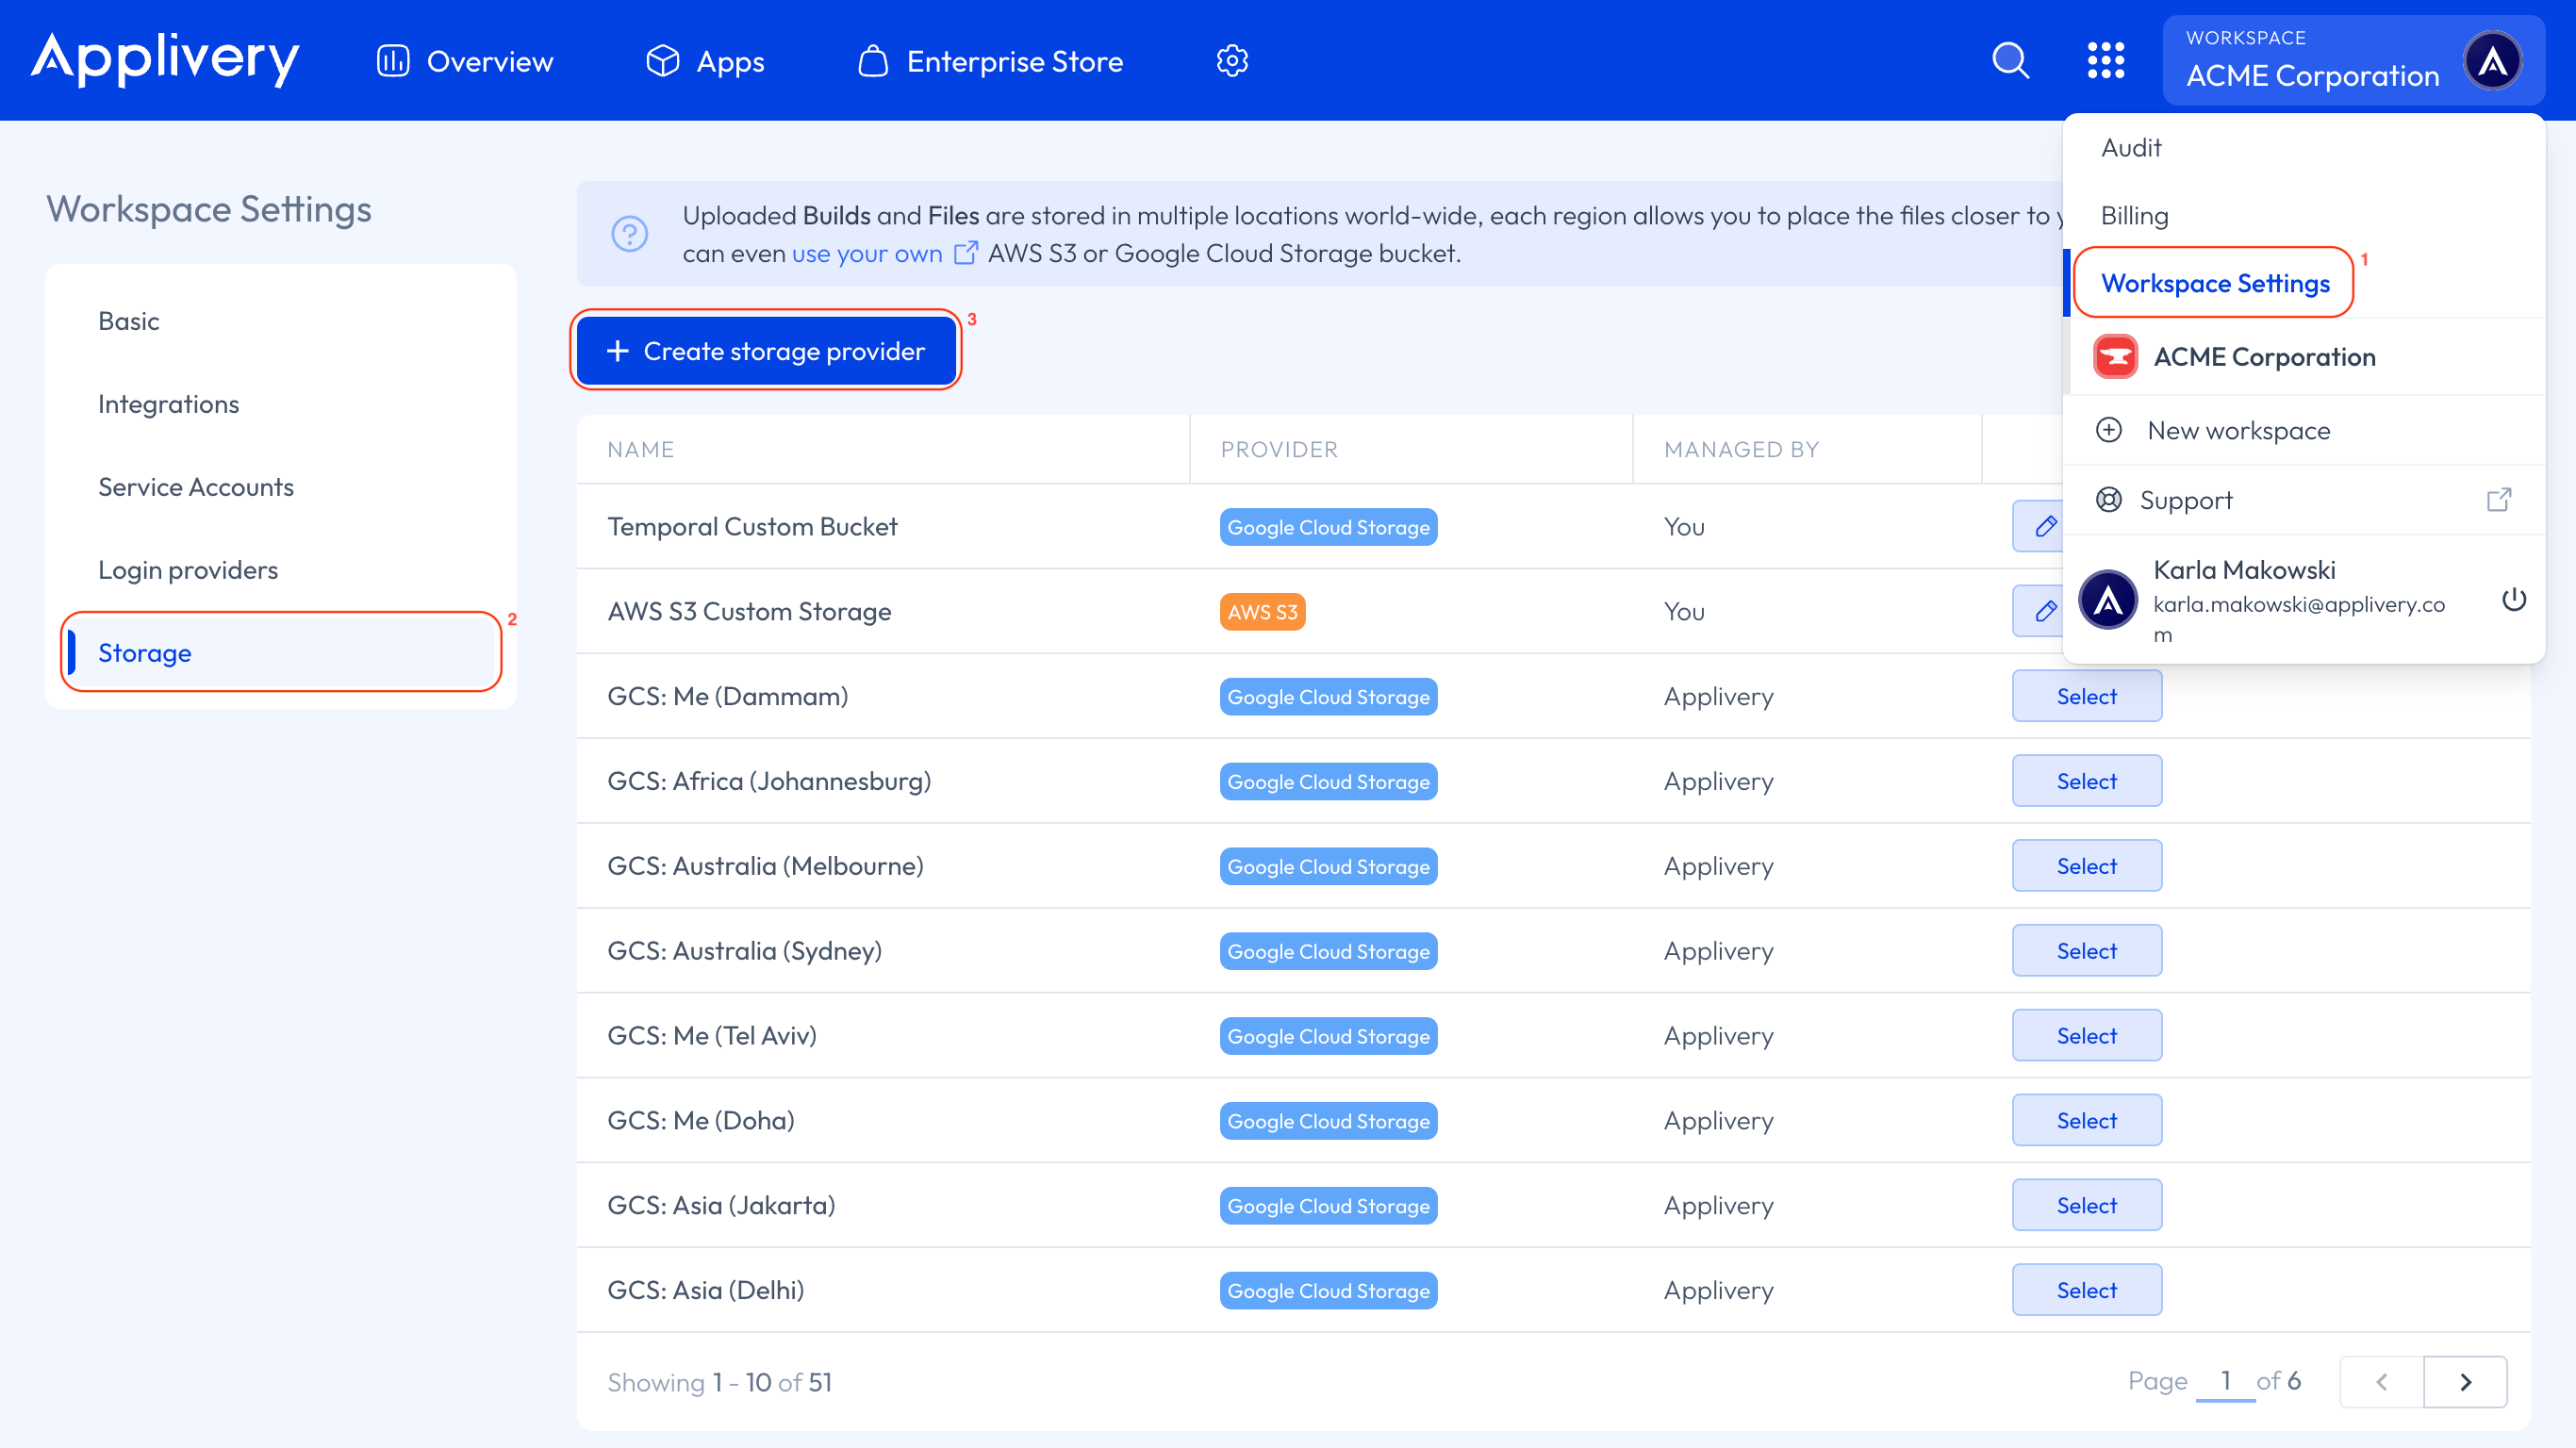The height and width of the screenshot is (1448, 2576).
Task: Click the settings gear in top navigation
Action: click(x=1232, y=61)
